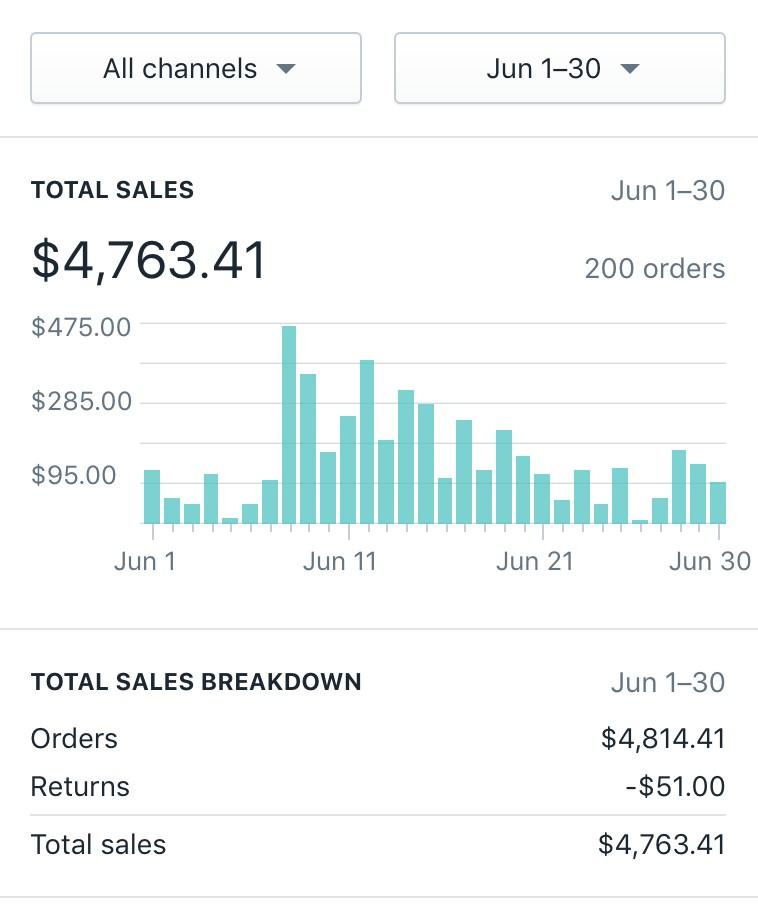Image resolution: width=758 pixels, height=918 pixels.
Task: Open the Jun 1–30 date range dropdown
Action: (560, 69)
